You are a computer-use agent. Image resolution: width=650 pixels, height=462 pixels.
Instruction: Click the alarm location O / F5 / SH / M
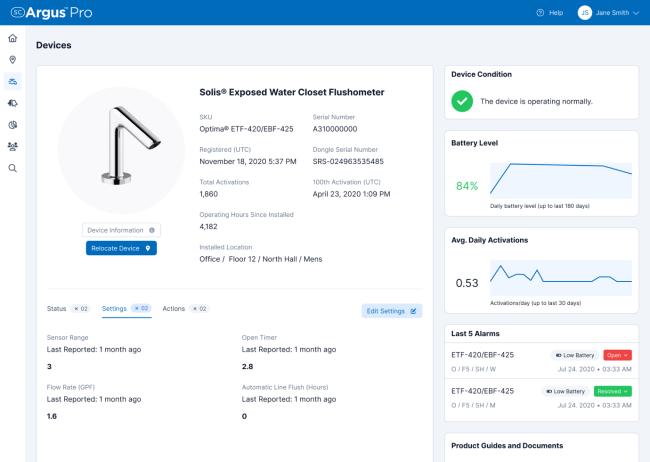[x=473, y=405]
